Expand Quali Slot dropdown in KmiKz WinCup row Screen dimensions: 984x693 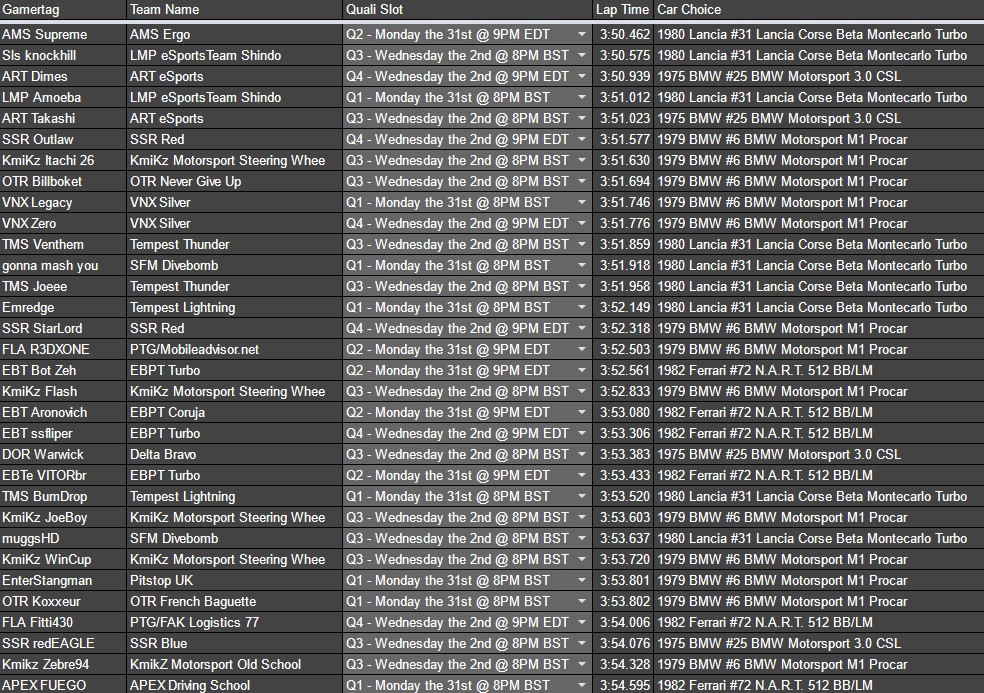click(582, 559)
